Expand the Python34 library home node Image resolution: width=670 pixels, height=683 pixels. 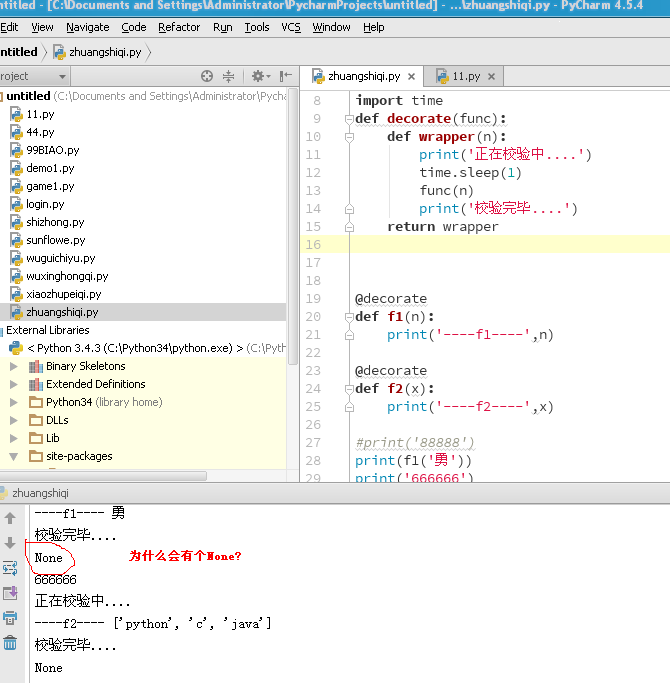click(x=14, y=402)
